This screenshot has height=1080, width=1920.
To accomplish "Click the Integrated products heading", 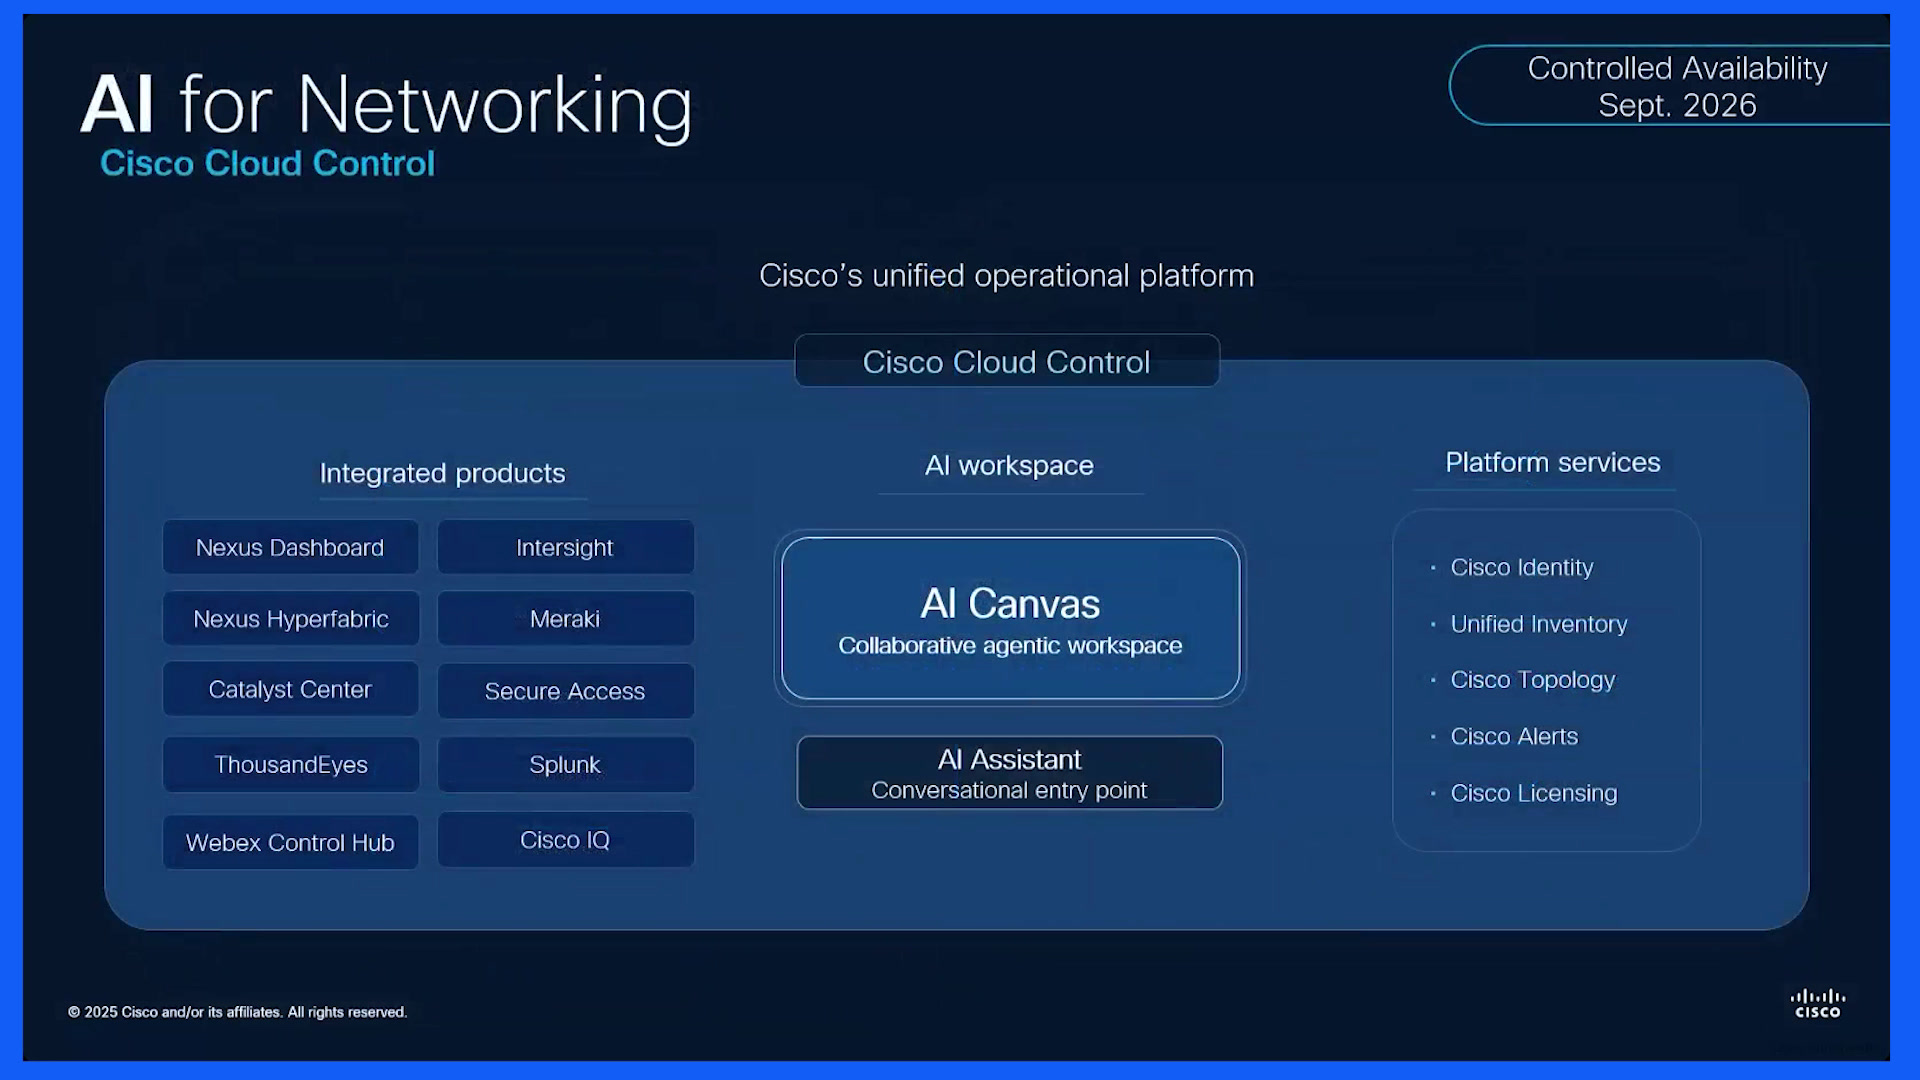I will [x=442, y=473].
